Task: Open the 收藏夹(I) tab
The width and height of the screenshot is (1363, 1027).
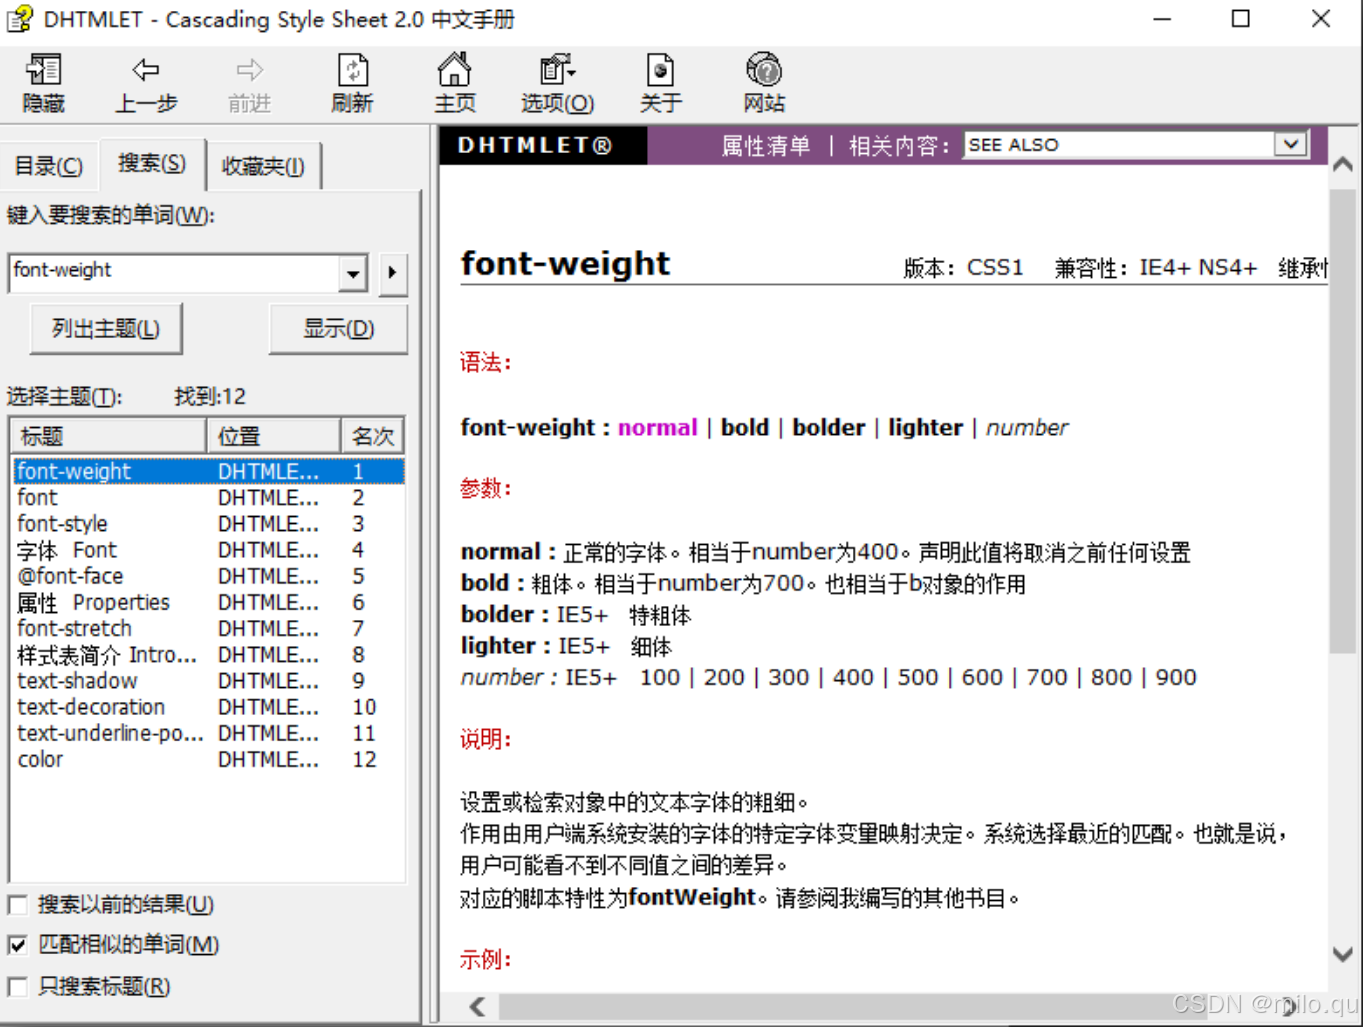Action: point(263,166)
